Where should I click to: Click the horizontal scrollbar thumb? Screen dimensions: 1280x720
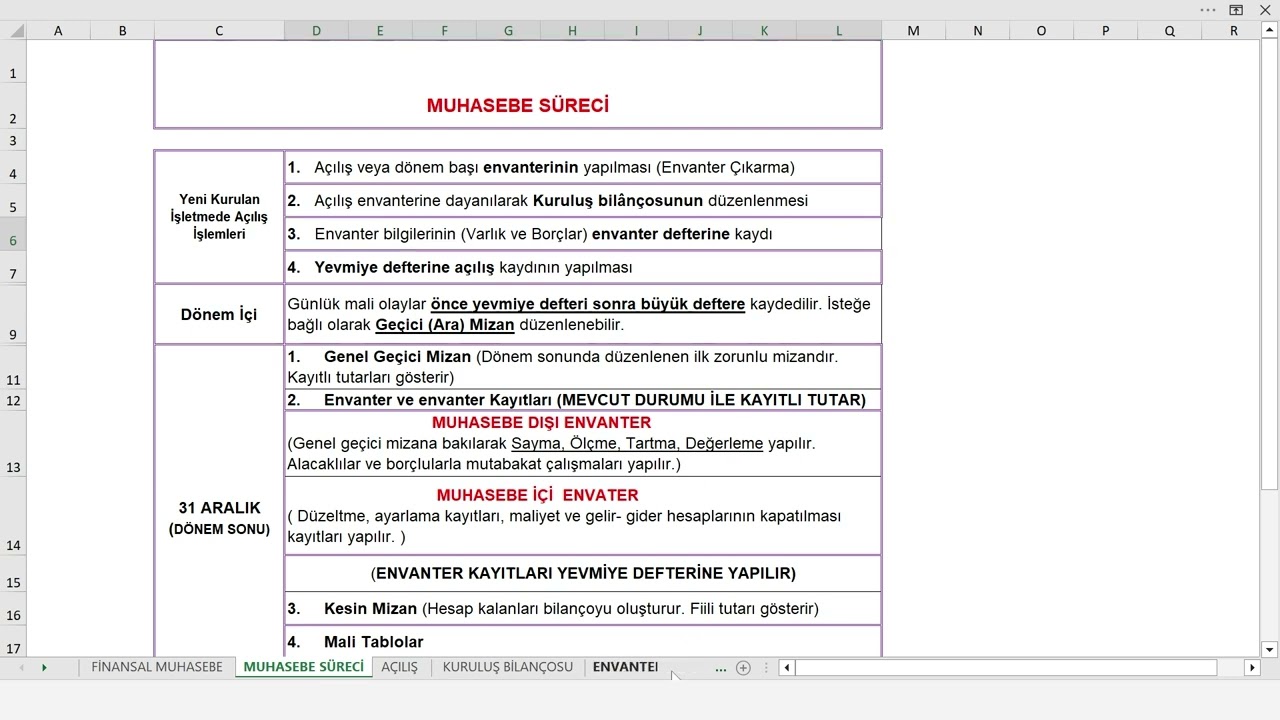coord(1006,668)
